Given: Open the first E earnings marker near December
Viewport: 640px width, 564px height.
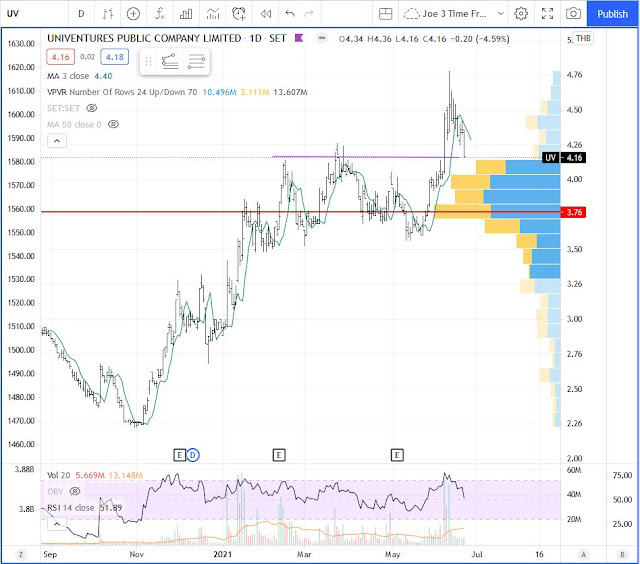Looking at the screenshot, I should coord(180,455).
